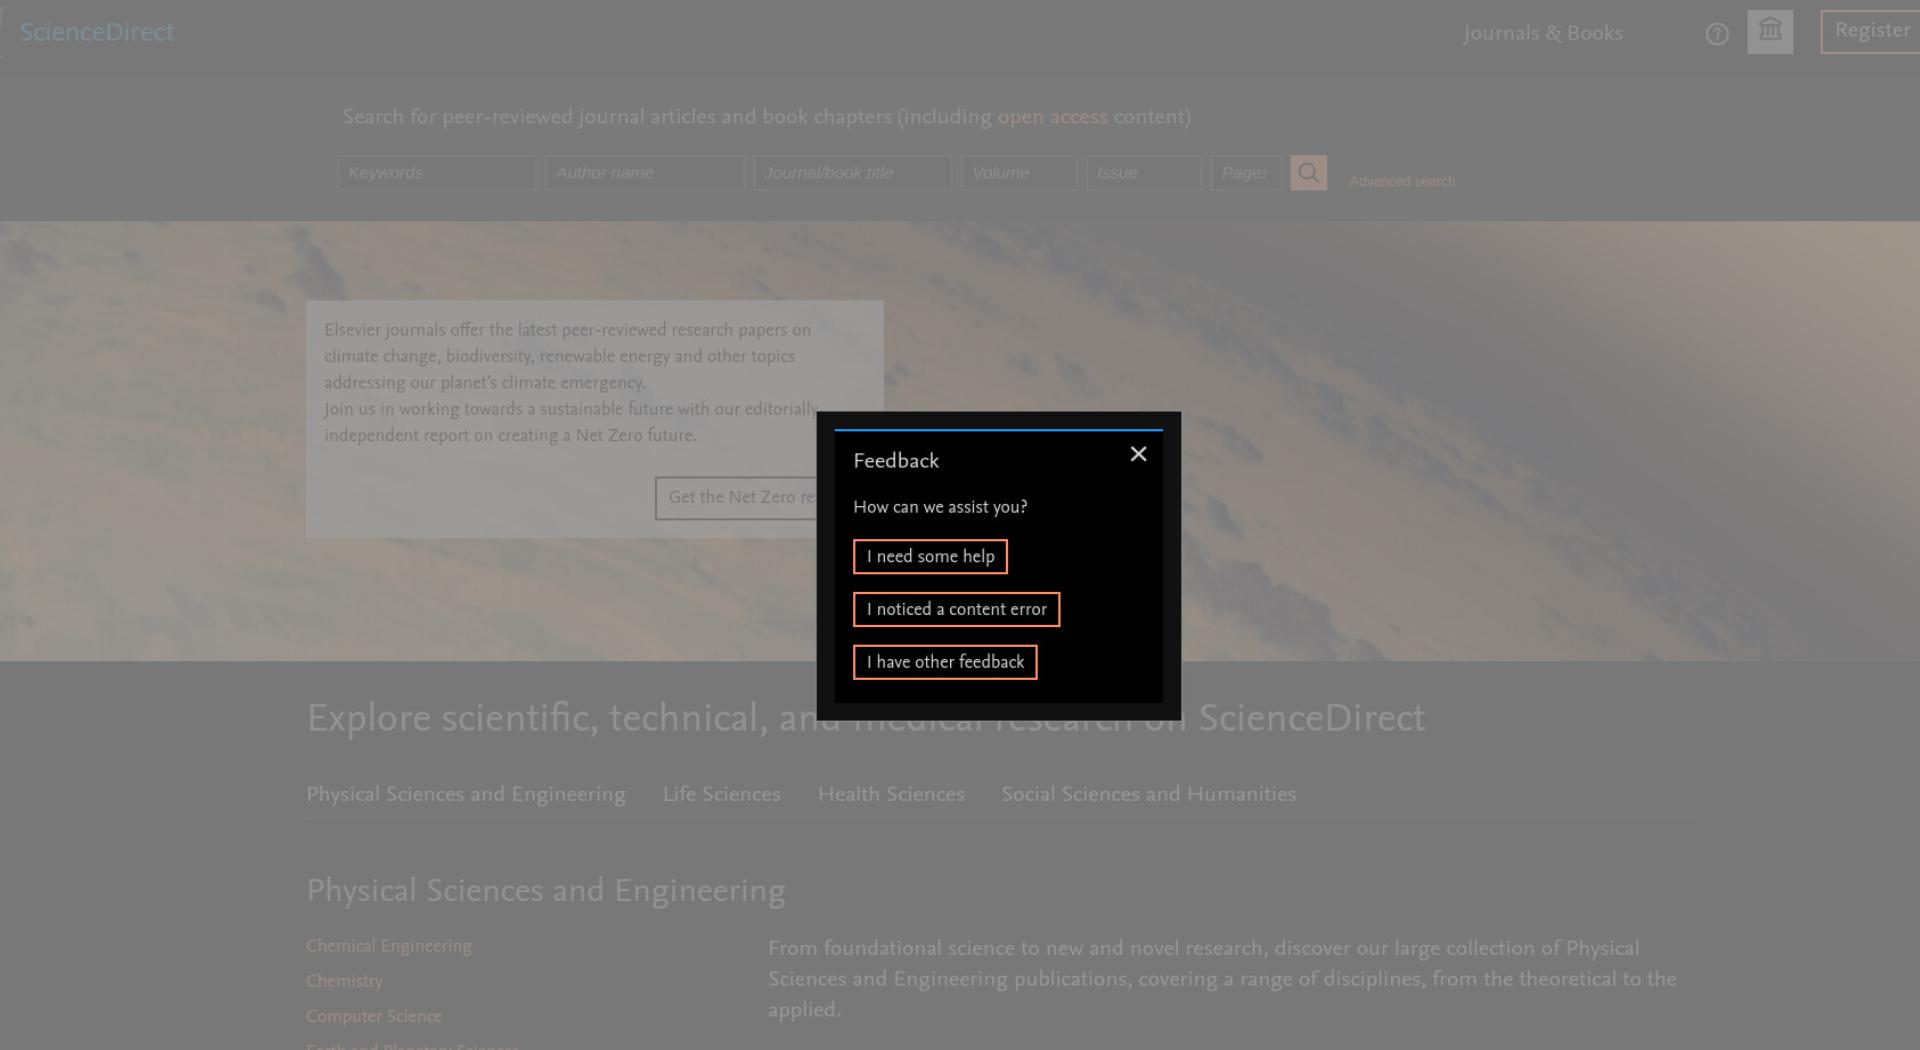Open Journals & Books page
This screenshot has width=1920, height=1050.
[1543, 33]
